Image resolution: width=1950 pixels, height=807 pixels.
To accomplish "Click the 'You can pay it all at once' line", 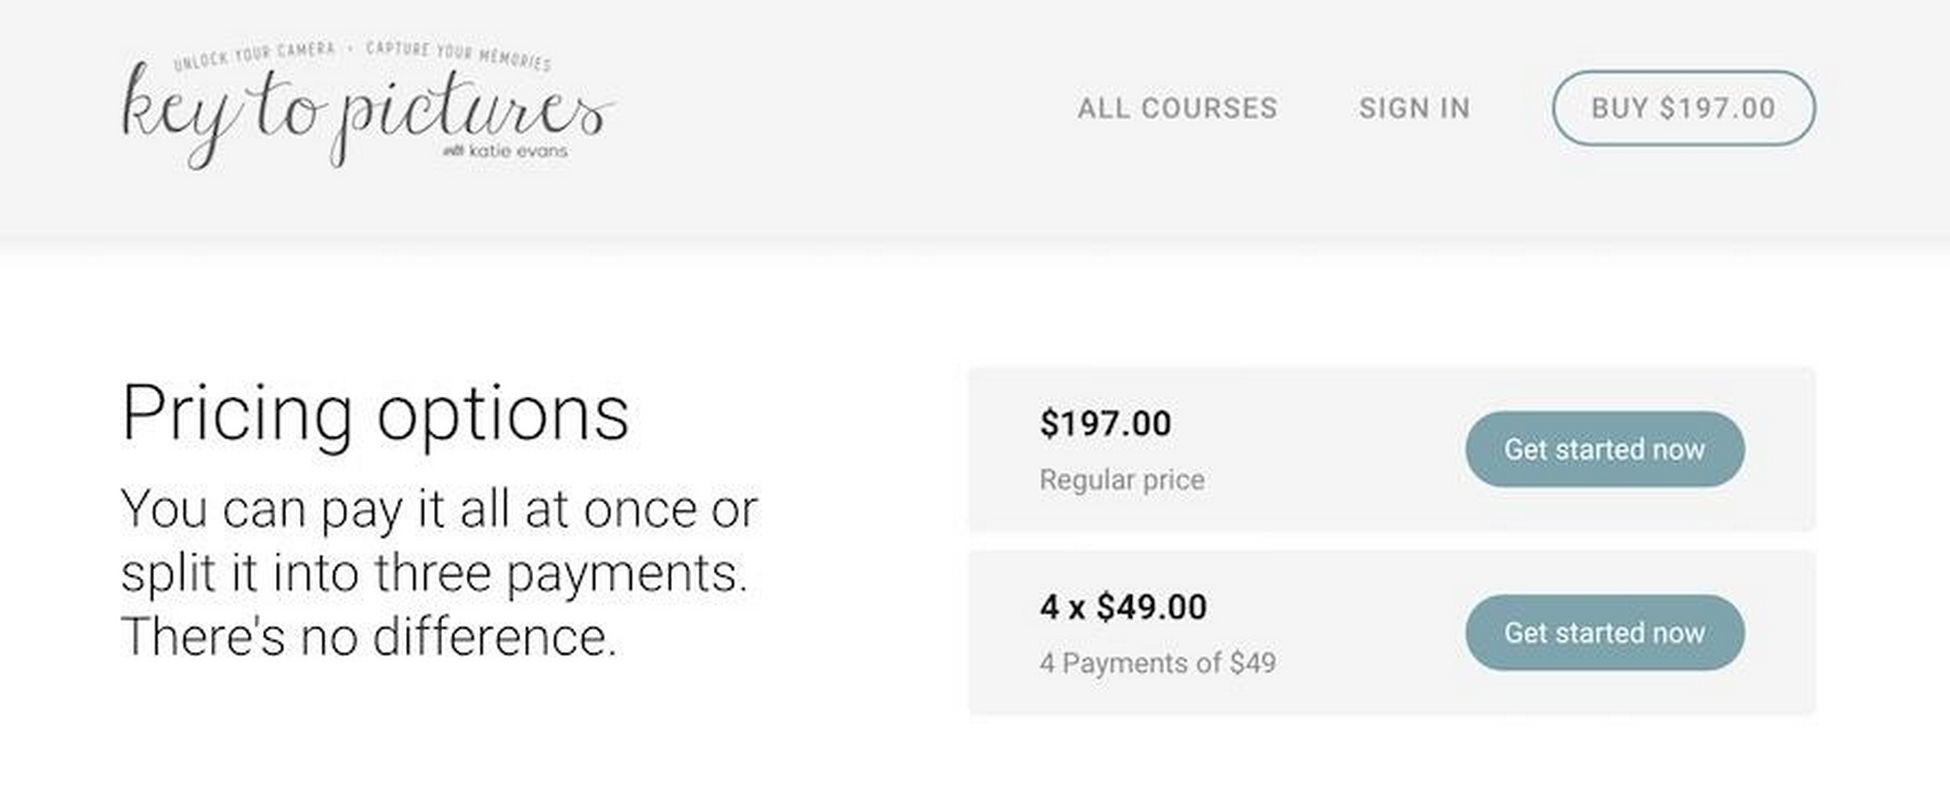I will (439, 509).
